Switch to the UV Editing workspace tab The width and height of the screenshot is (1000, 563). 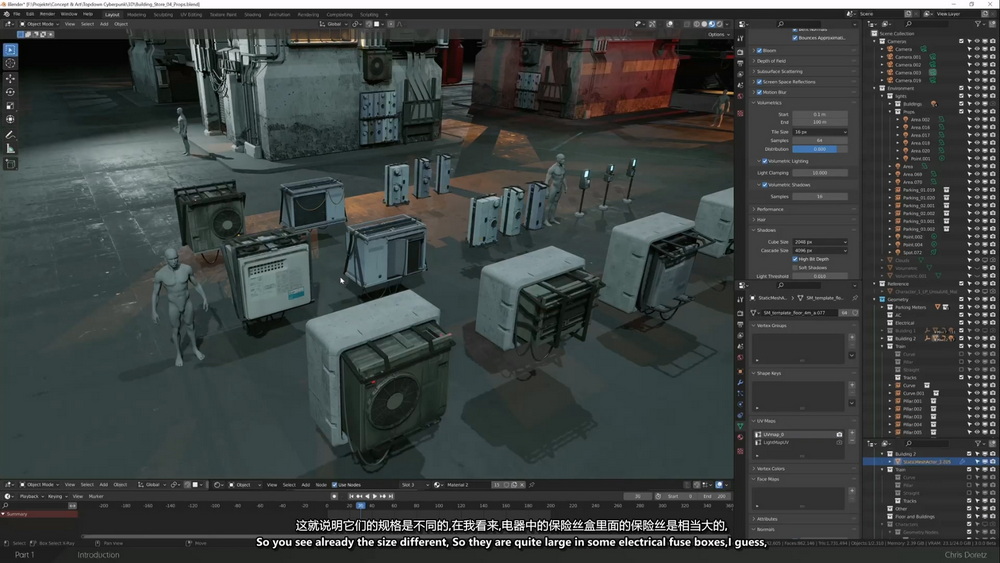(191, 15)
